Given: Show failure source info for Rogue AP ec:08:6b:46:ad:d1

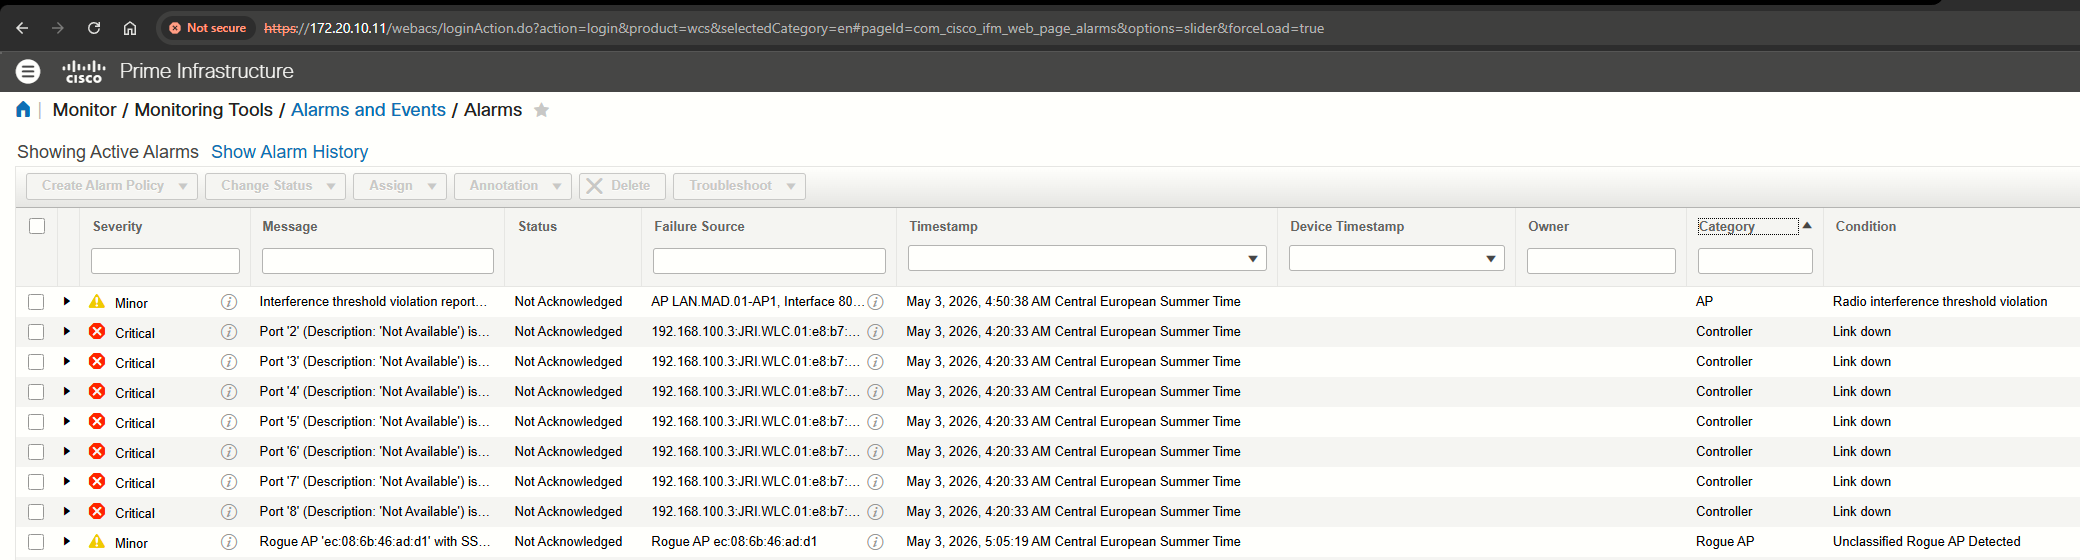Looking at the screenshot, I should click(875, 542).
